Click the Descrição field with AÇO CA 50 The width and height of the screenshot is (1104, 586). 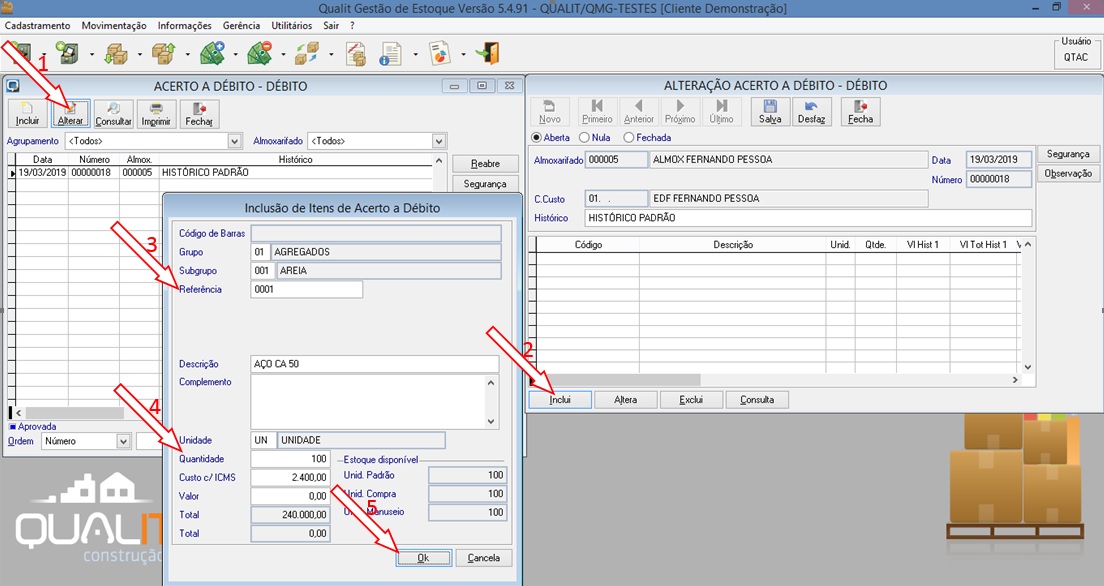point(375,364)
